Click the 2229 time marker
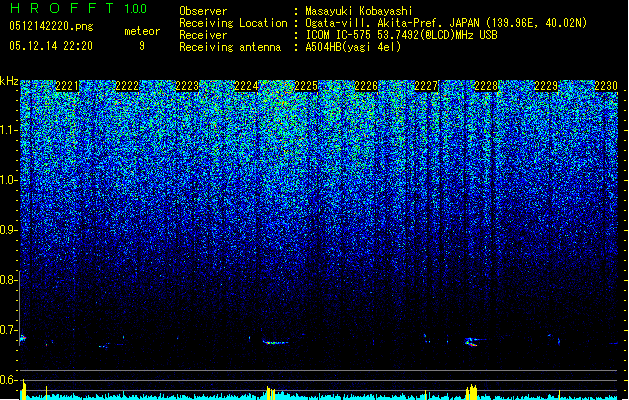The width and height of the screenshot is (629, 400). click(546, 86)
